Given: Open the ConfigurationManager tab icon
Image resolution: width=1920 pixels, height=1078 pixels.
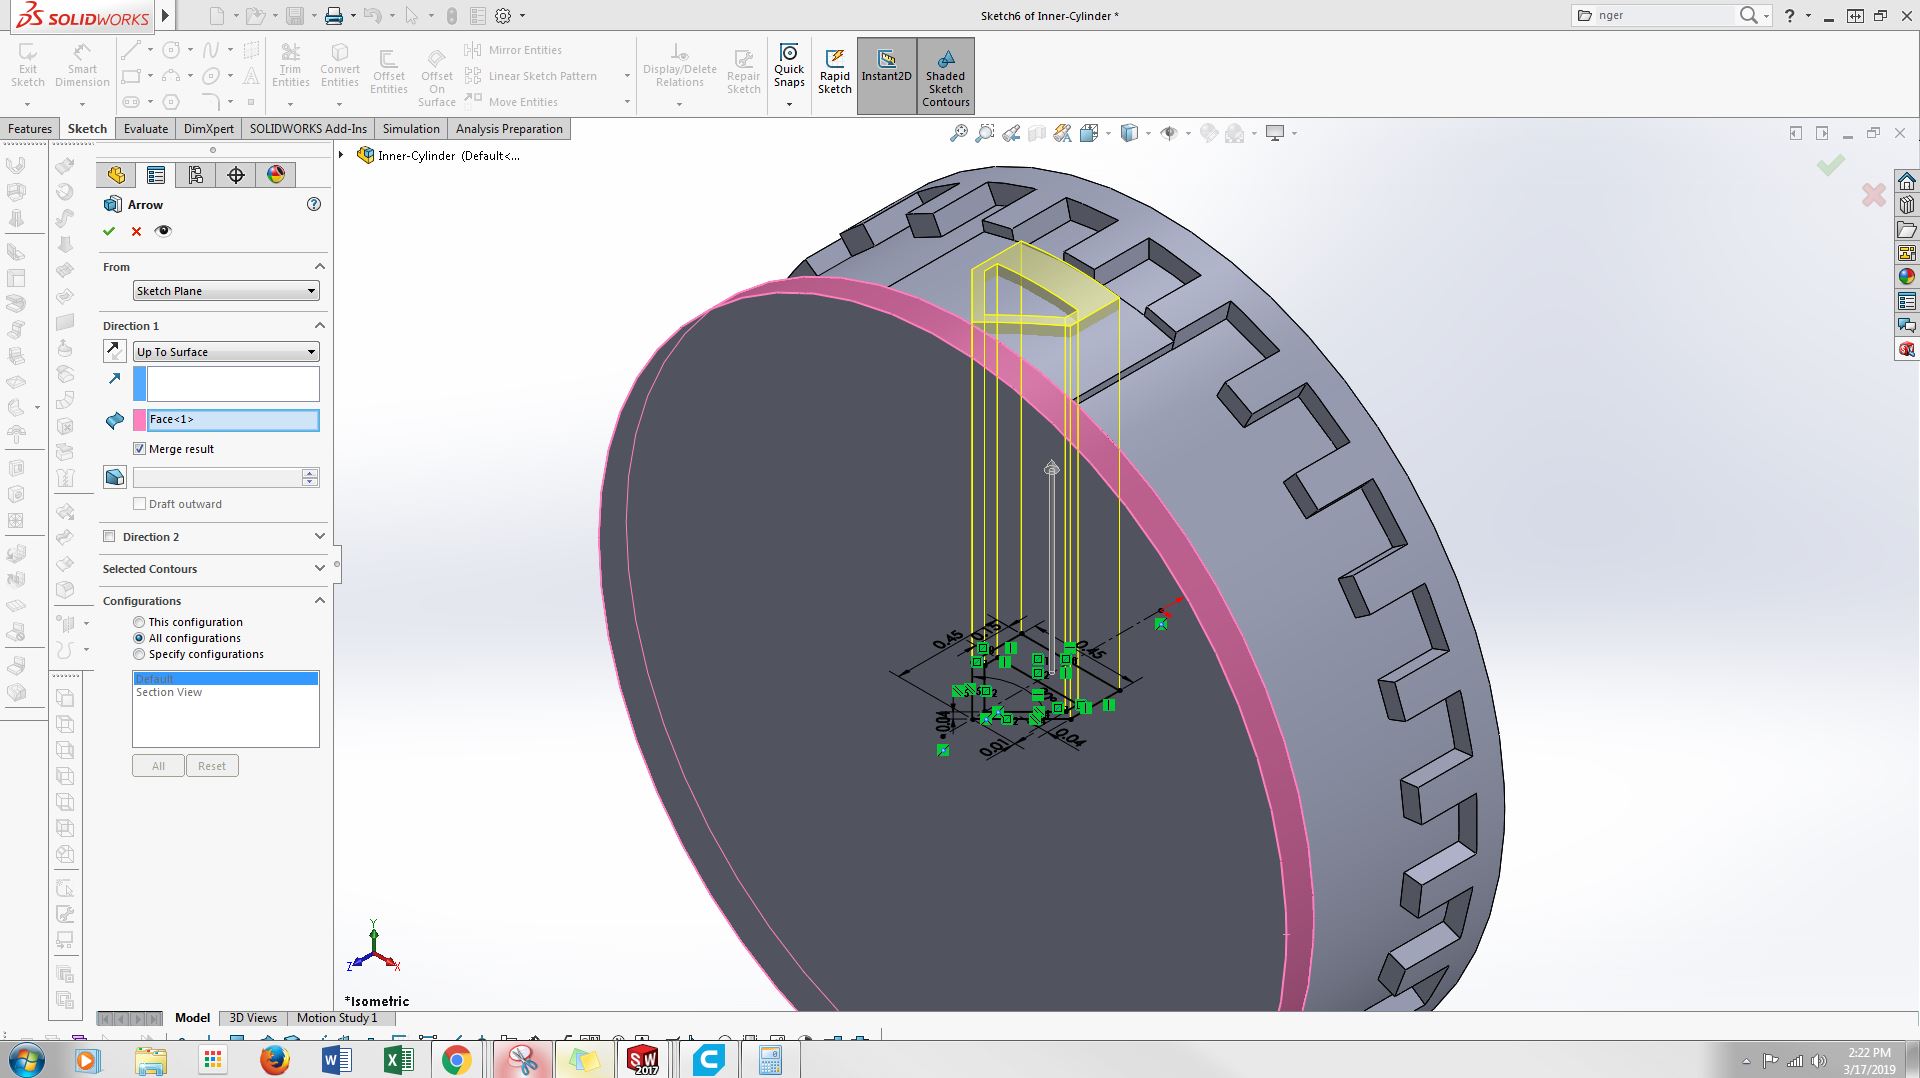Looking at the screenshot, I should pyautogui.click(x=196, y=175).
